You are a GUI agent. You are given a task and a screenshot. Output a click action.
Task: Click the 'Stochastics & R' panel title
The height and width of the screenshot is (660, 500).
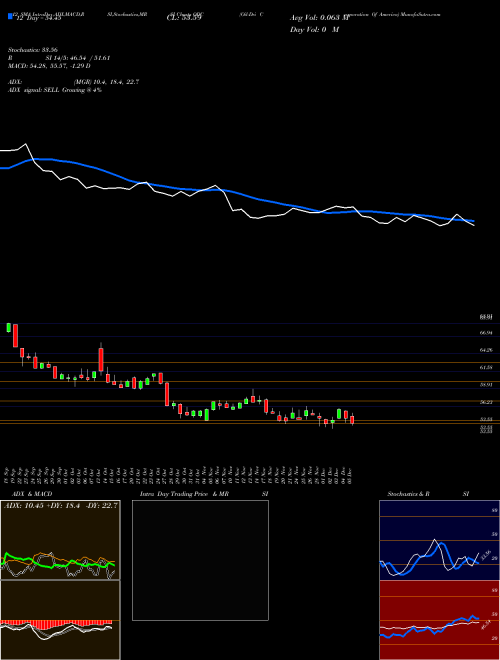pos(409,494)
